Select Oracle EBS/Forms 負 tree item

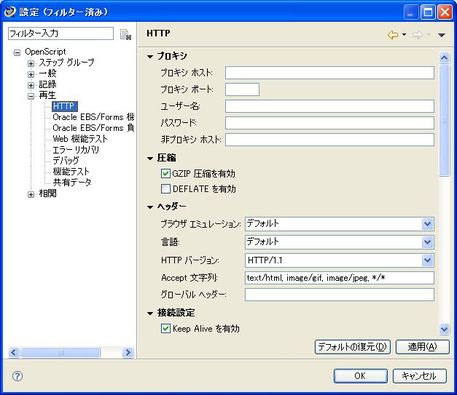[x=93, y=128]
